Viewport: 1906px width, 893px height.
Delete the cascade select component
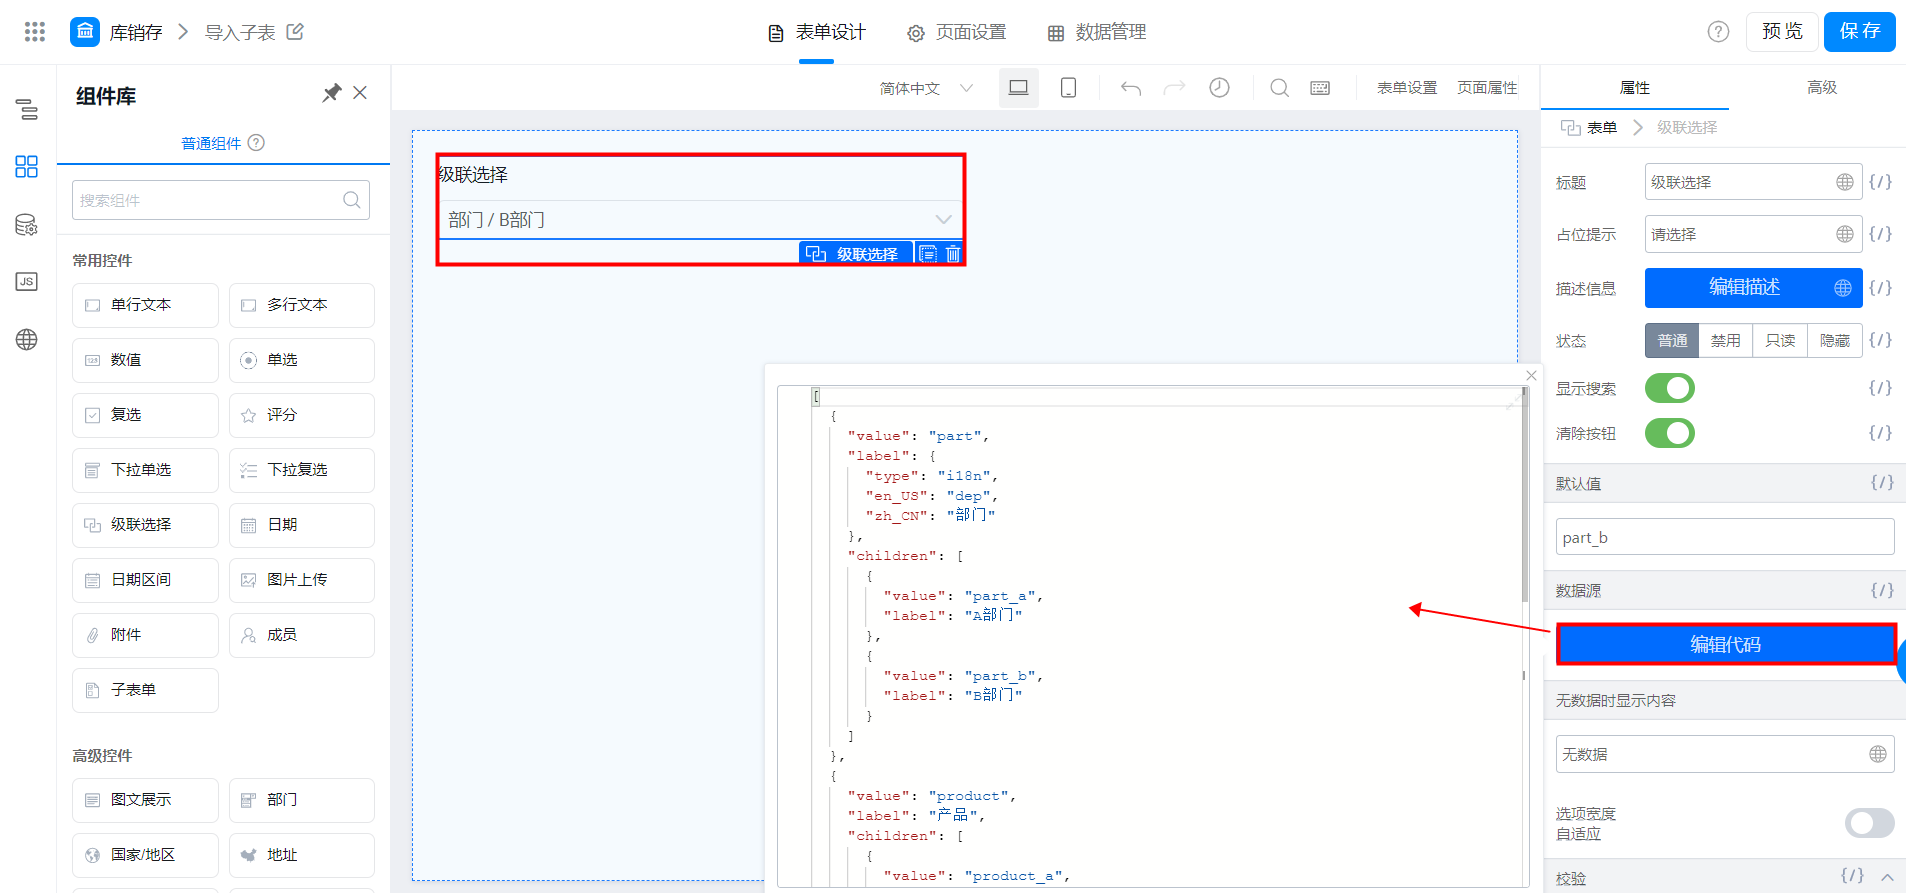(x=953, y=254)
